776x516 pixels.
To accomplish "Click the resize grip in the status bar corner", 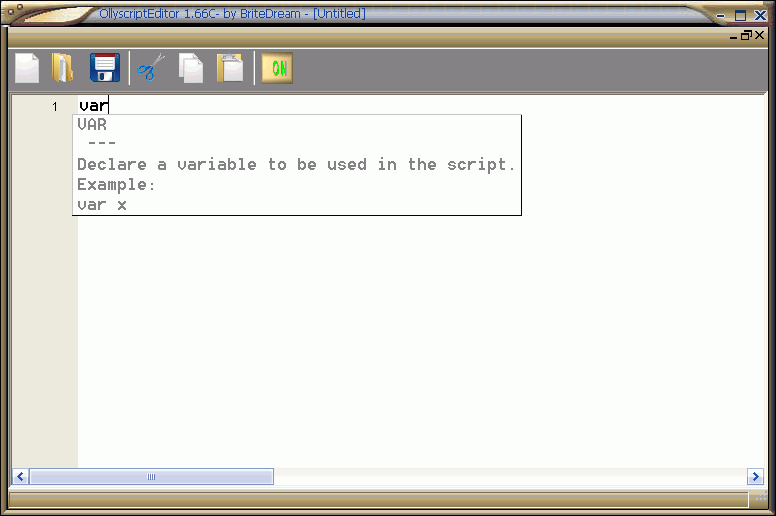I will click(761, 499).
